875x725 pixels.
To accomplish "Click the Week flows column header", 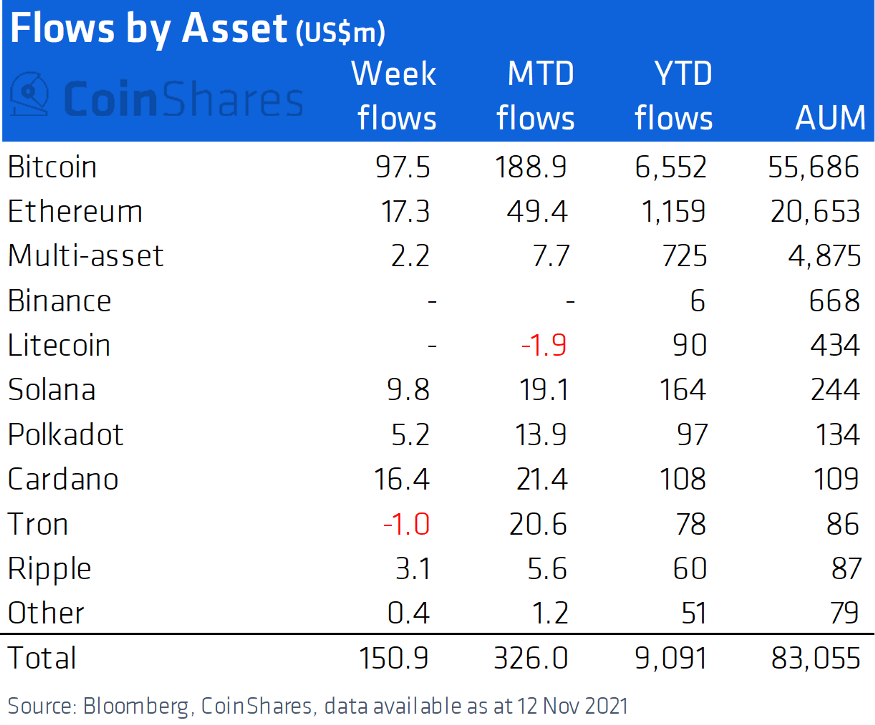I will click(x=396, y=96).
